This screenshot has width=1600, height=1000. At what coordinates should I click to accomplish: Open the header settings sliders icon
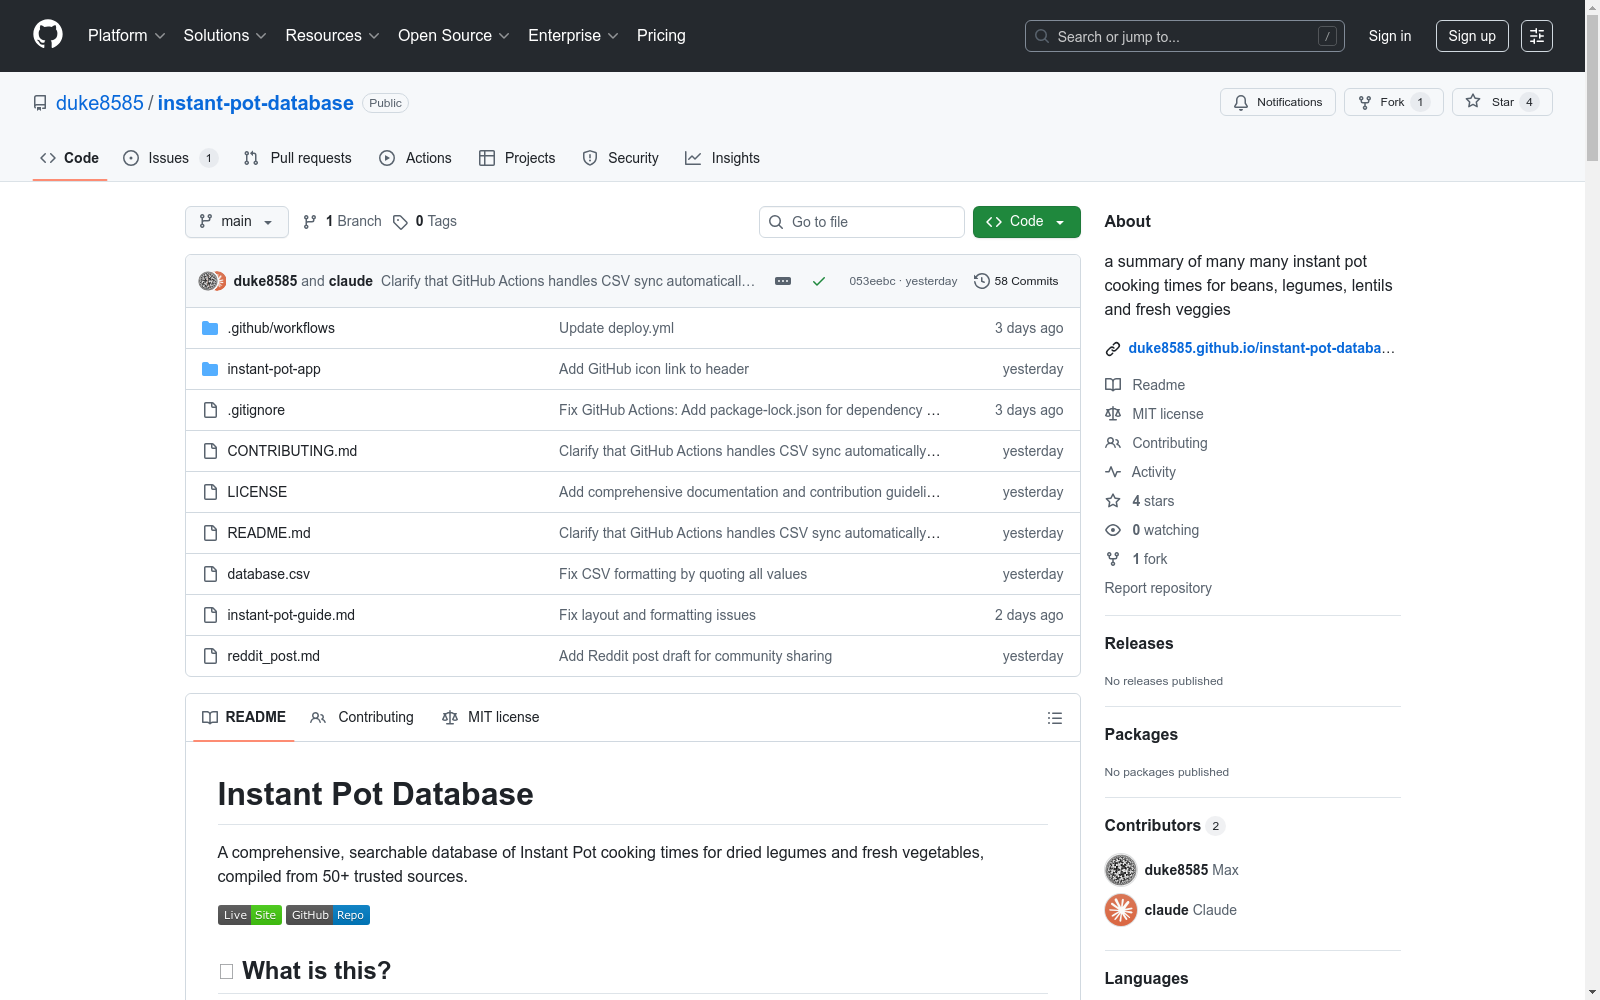click(1537, 36)
